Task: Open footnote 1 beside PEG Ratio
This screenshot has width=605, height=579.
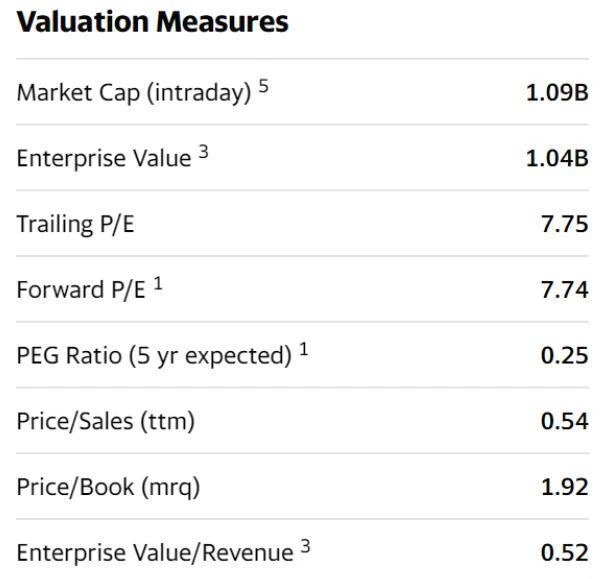Action: [303, 349]
